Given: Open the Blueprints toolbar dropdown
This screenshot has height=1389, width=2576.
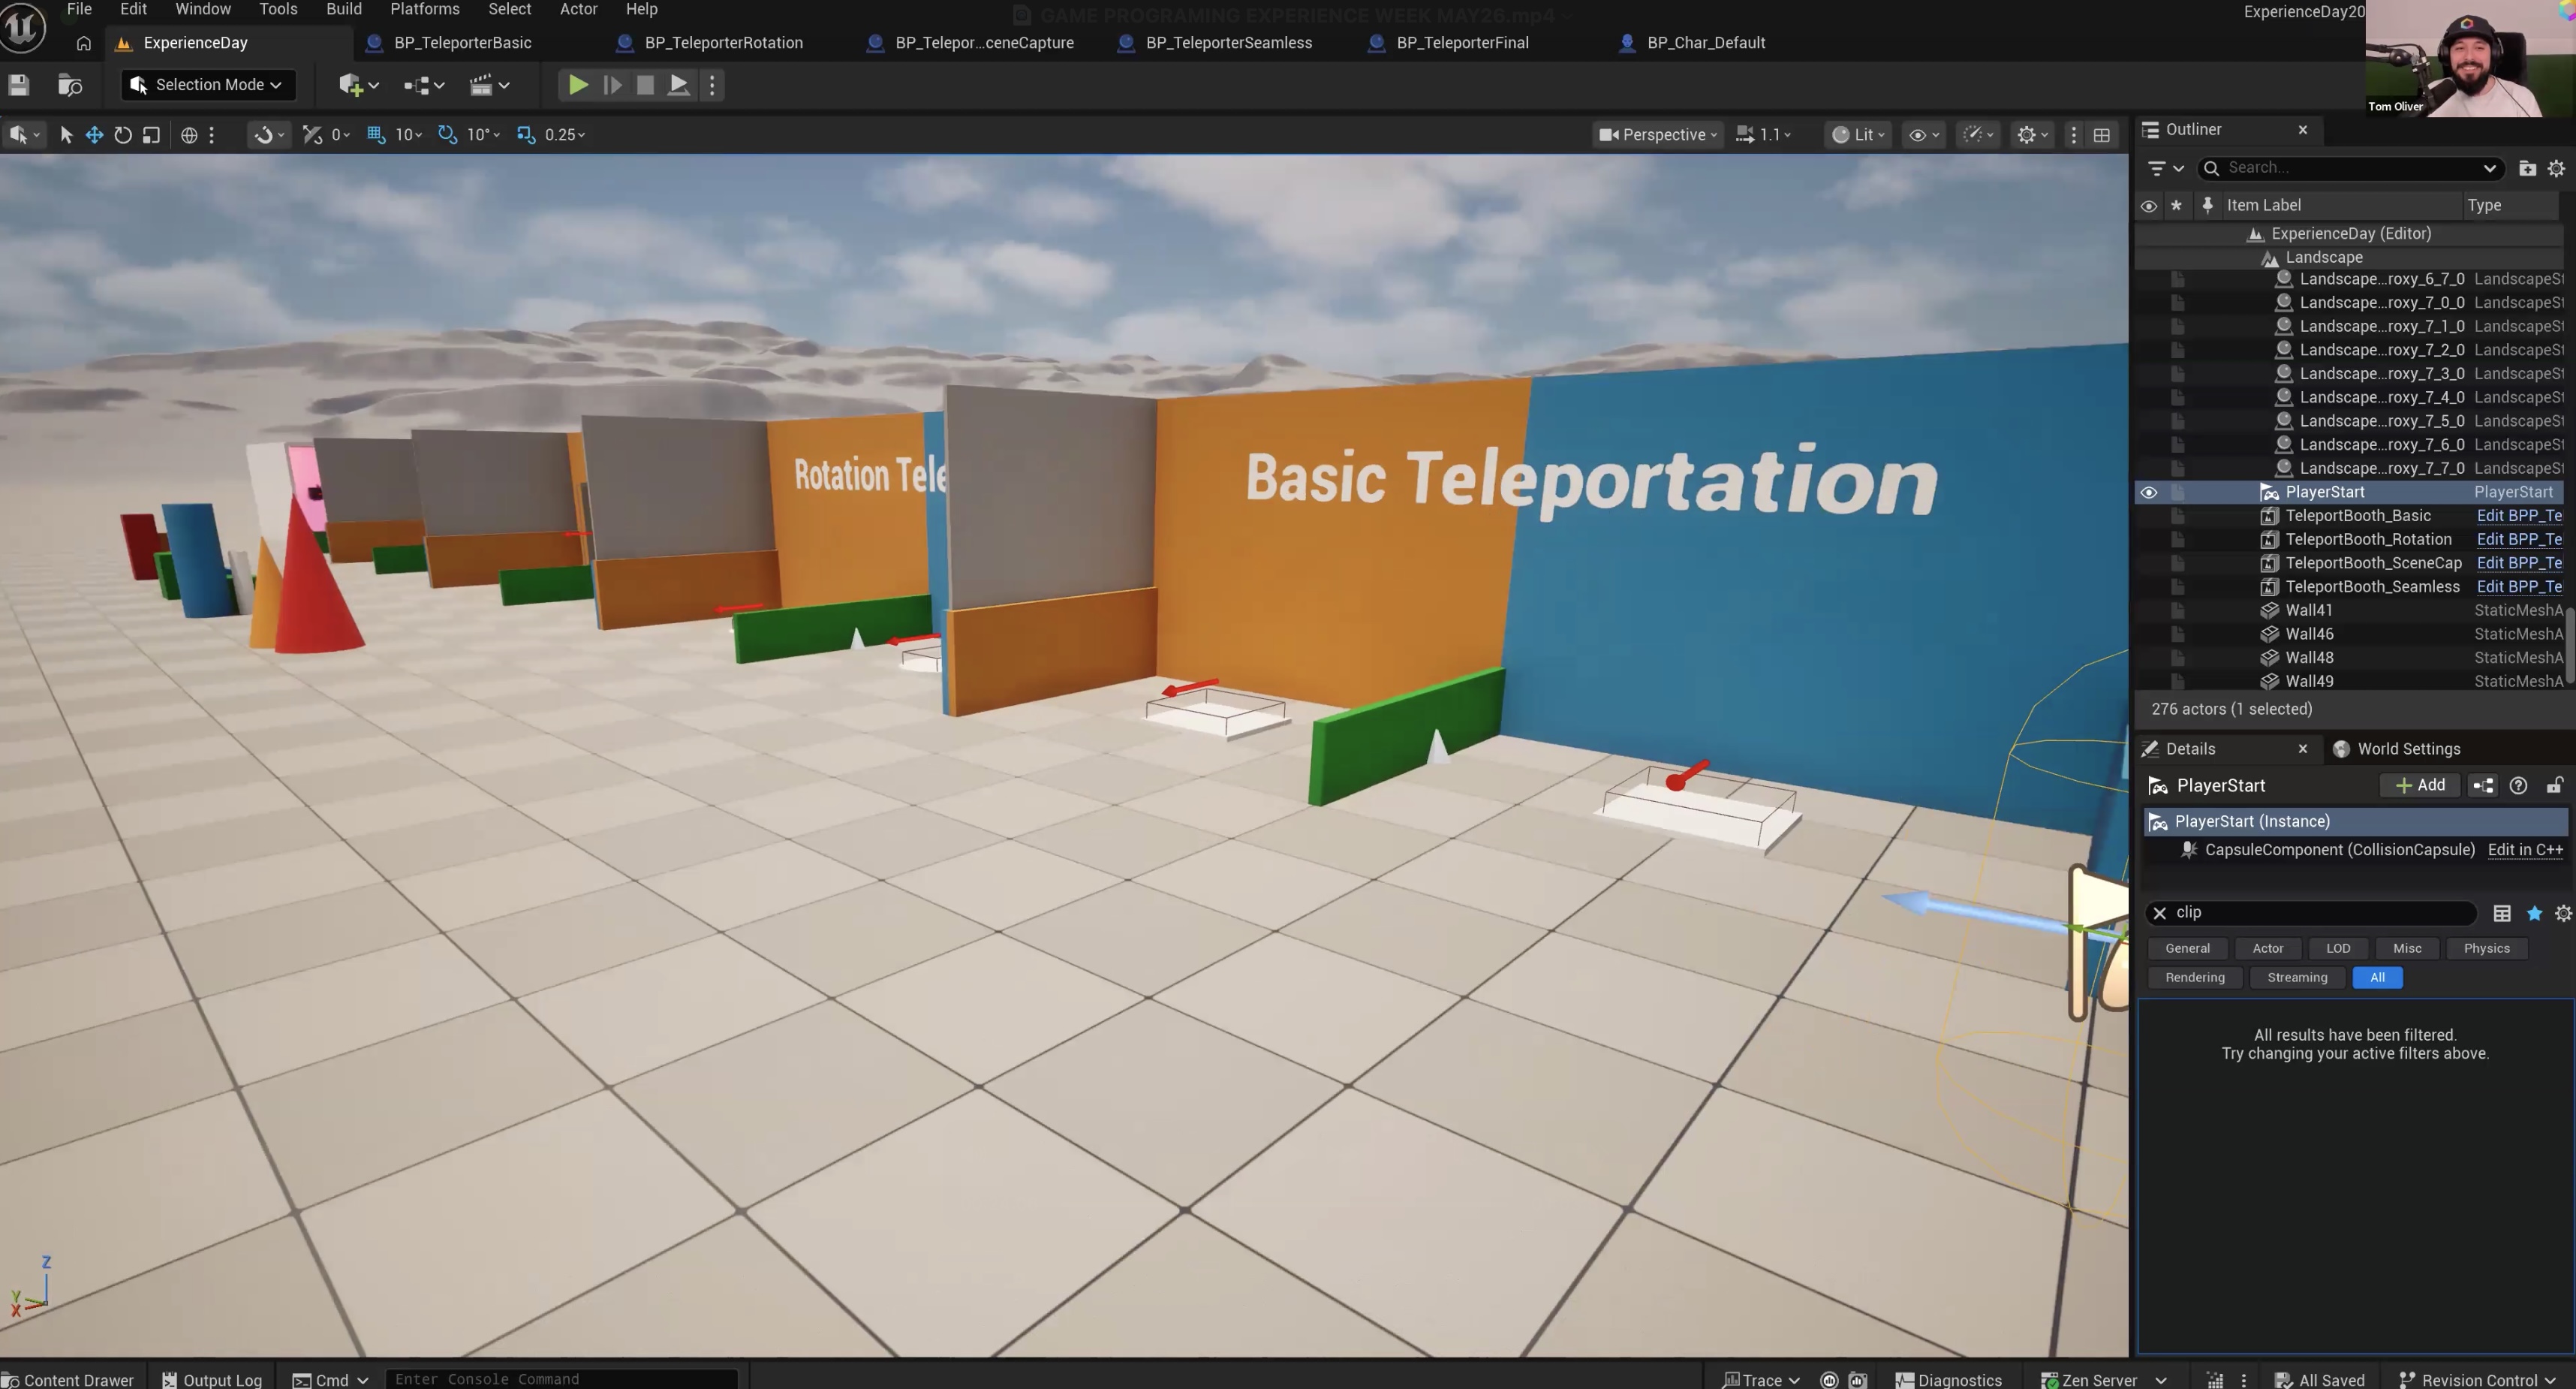Looking at the screenshot, I should (423, 85).
